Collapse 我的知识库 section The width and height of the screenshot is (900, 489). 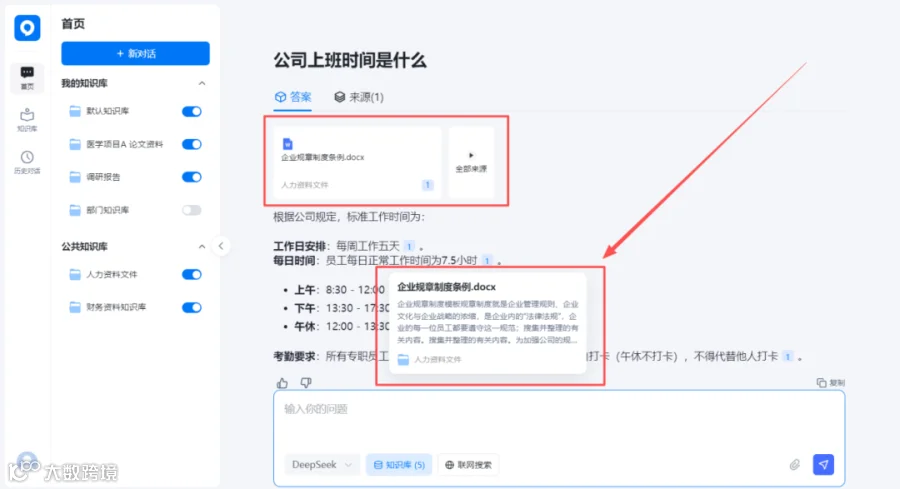pyautogui.click(x=201, y=83)
